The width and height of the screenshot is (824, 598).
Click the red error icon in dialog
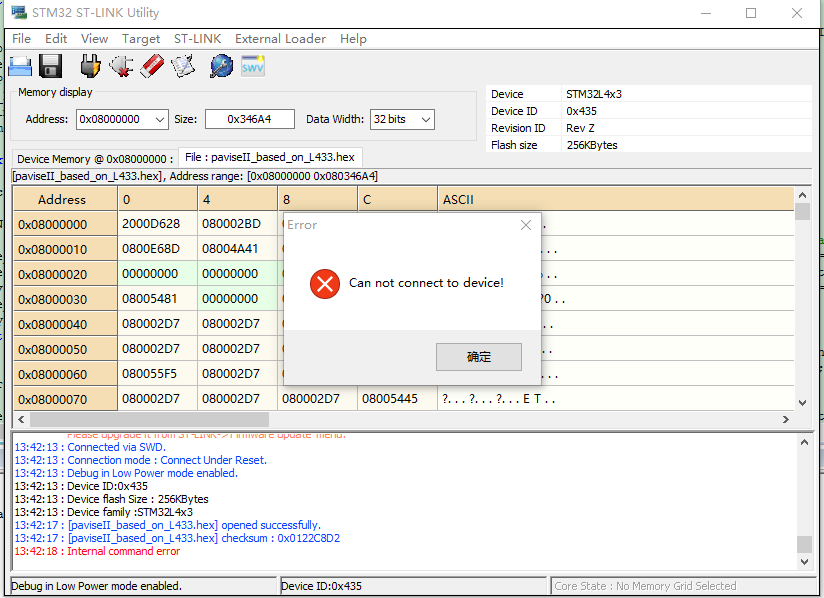(325, 284)
